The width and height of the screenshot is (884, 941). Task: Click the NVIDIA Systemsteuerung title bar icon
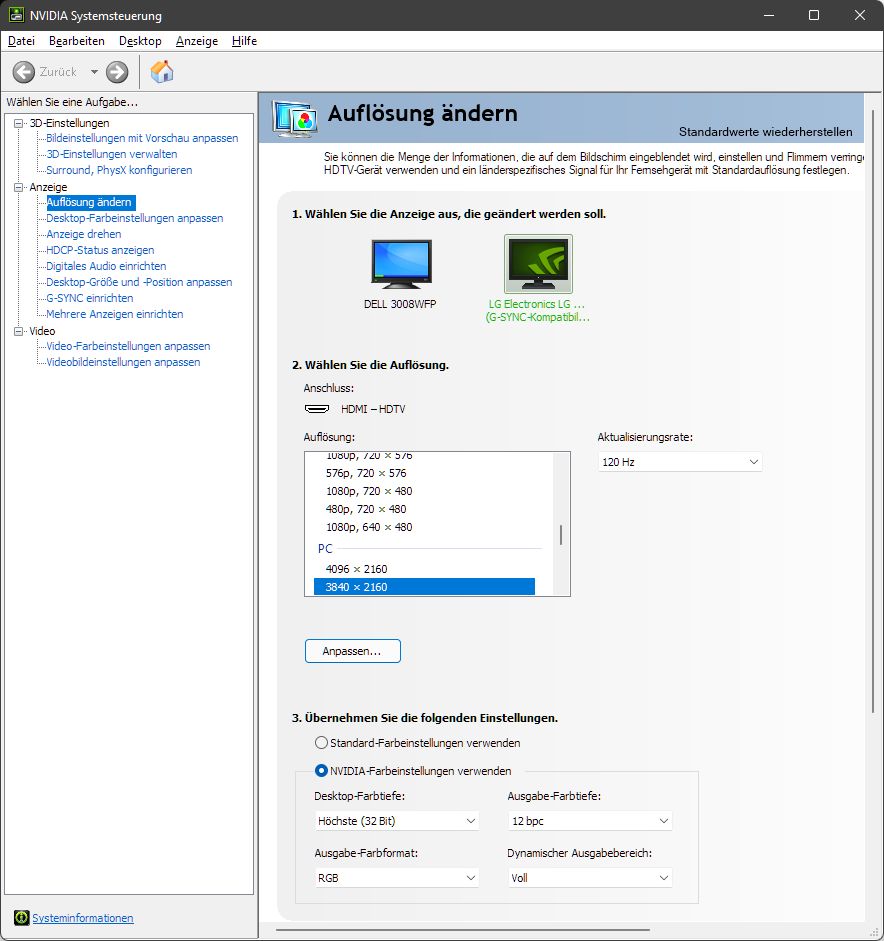click(16, 15)
